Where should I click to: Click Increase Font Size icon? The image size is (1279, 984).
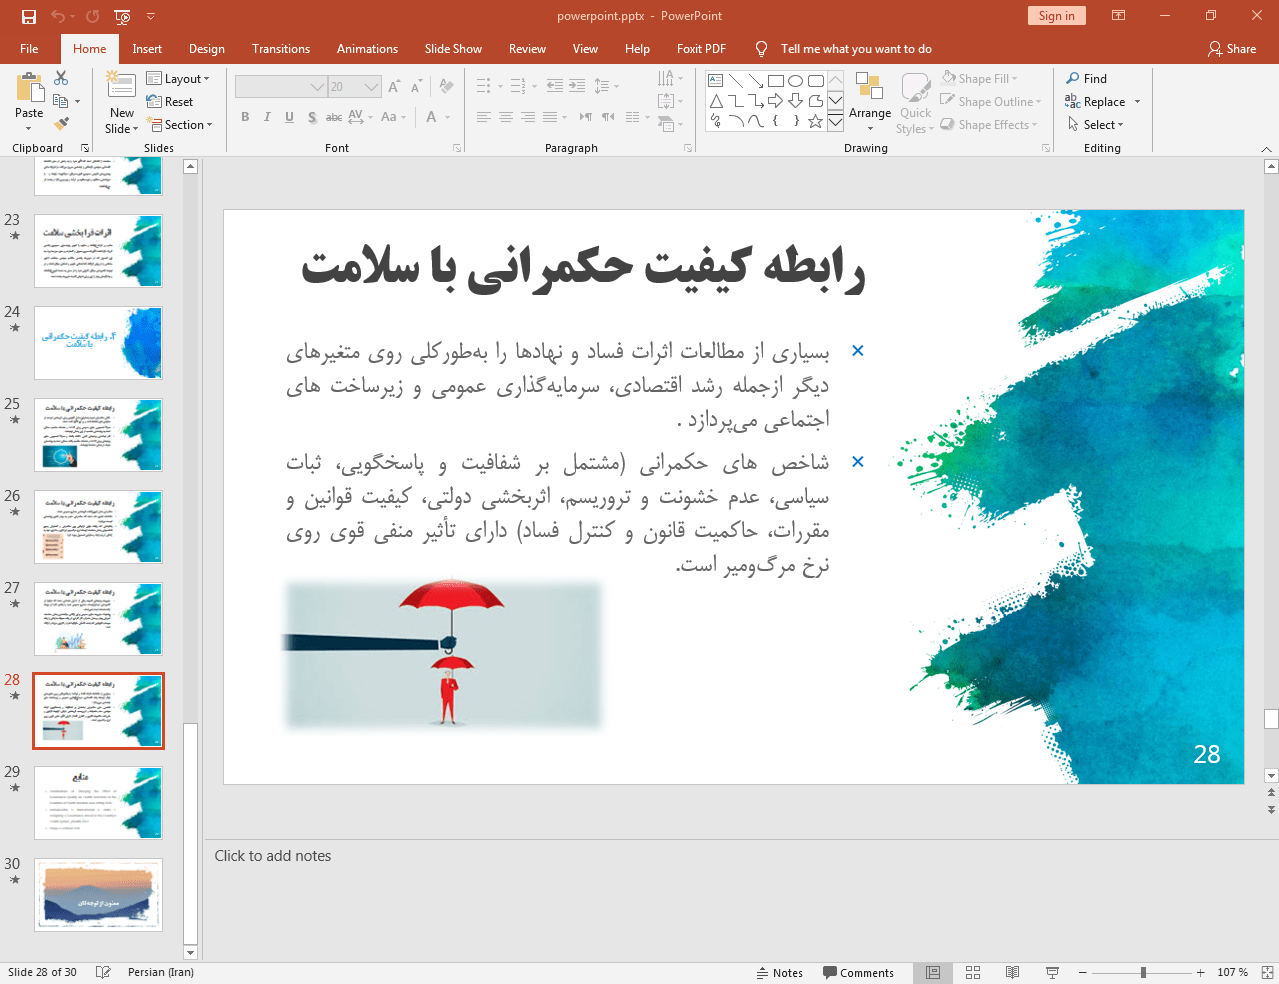coord(394,87)
